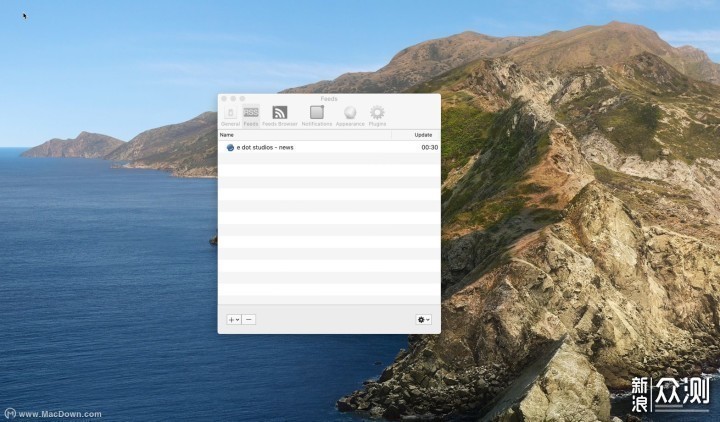The width and height of the screenshot is (720, 422).
Task: Sort feeds by the Name column
Action: click(304, 135)
